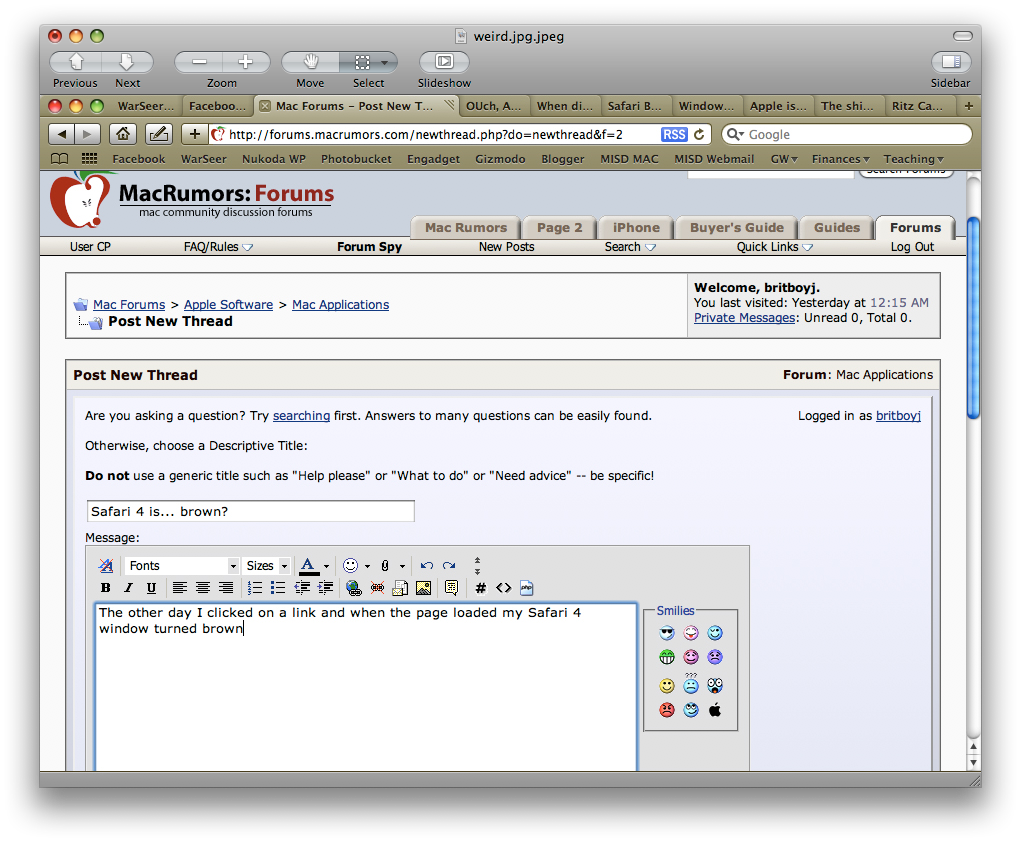Open Private Messages link
1021x842 pixels.
point(744,318)
